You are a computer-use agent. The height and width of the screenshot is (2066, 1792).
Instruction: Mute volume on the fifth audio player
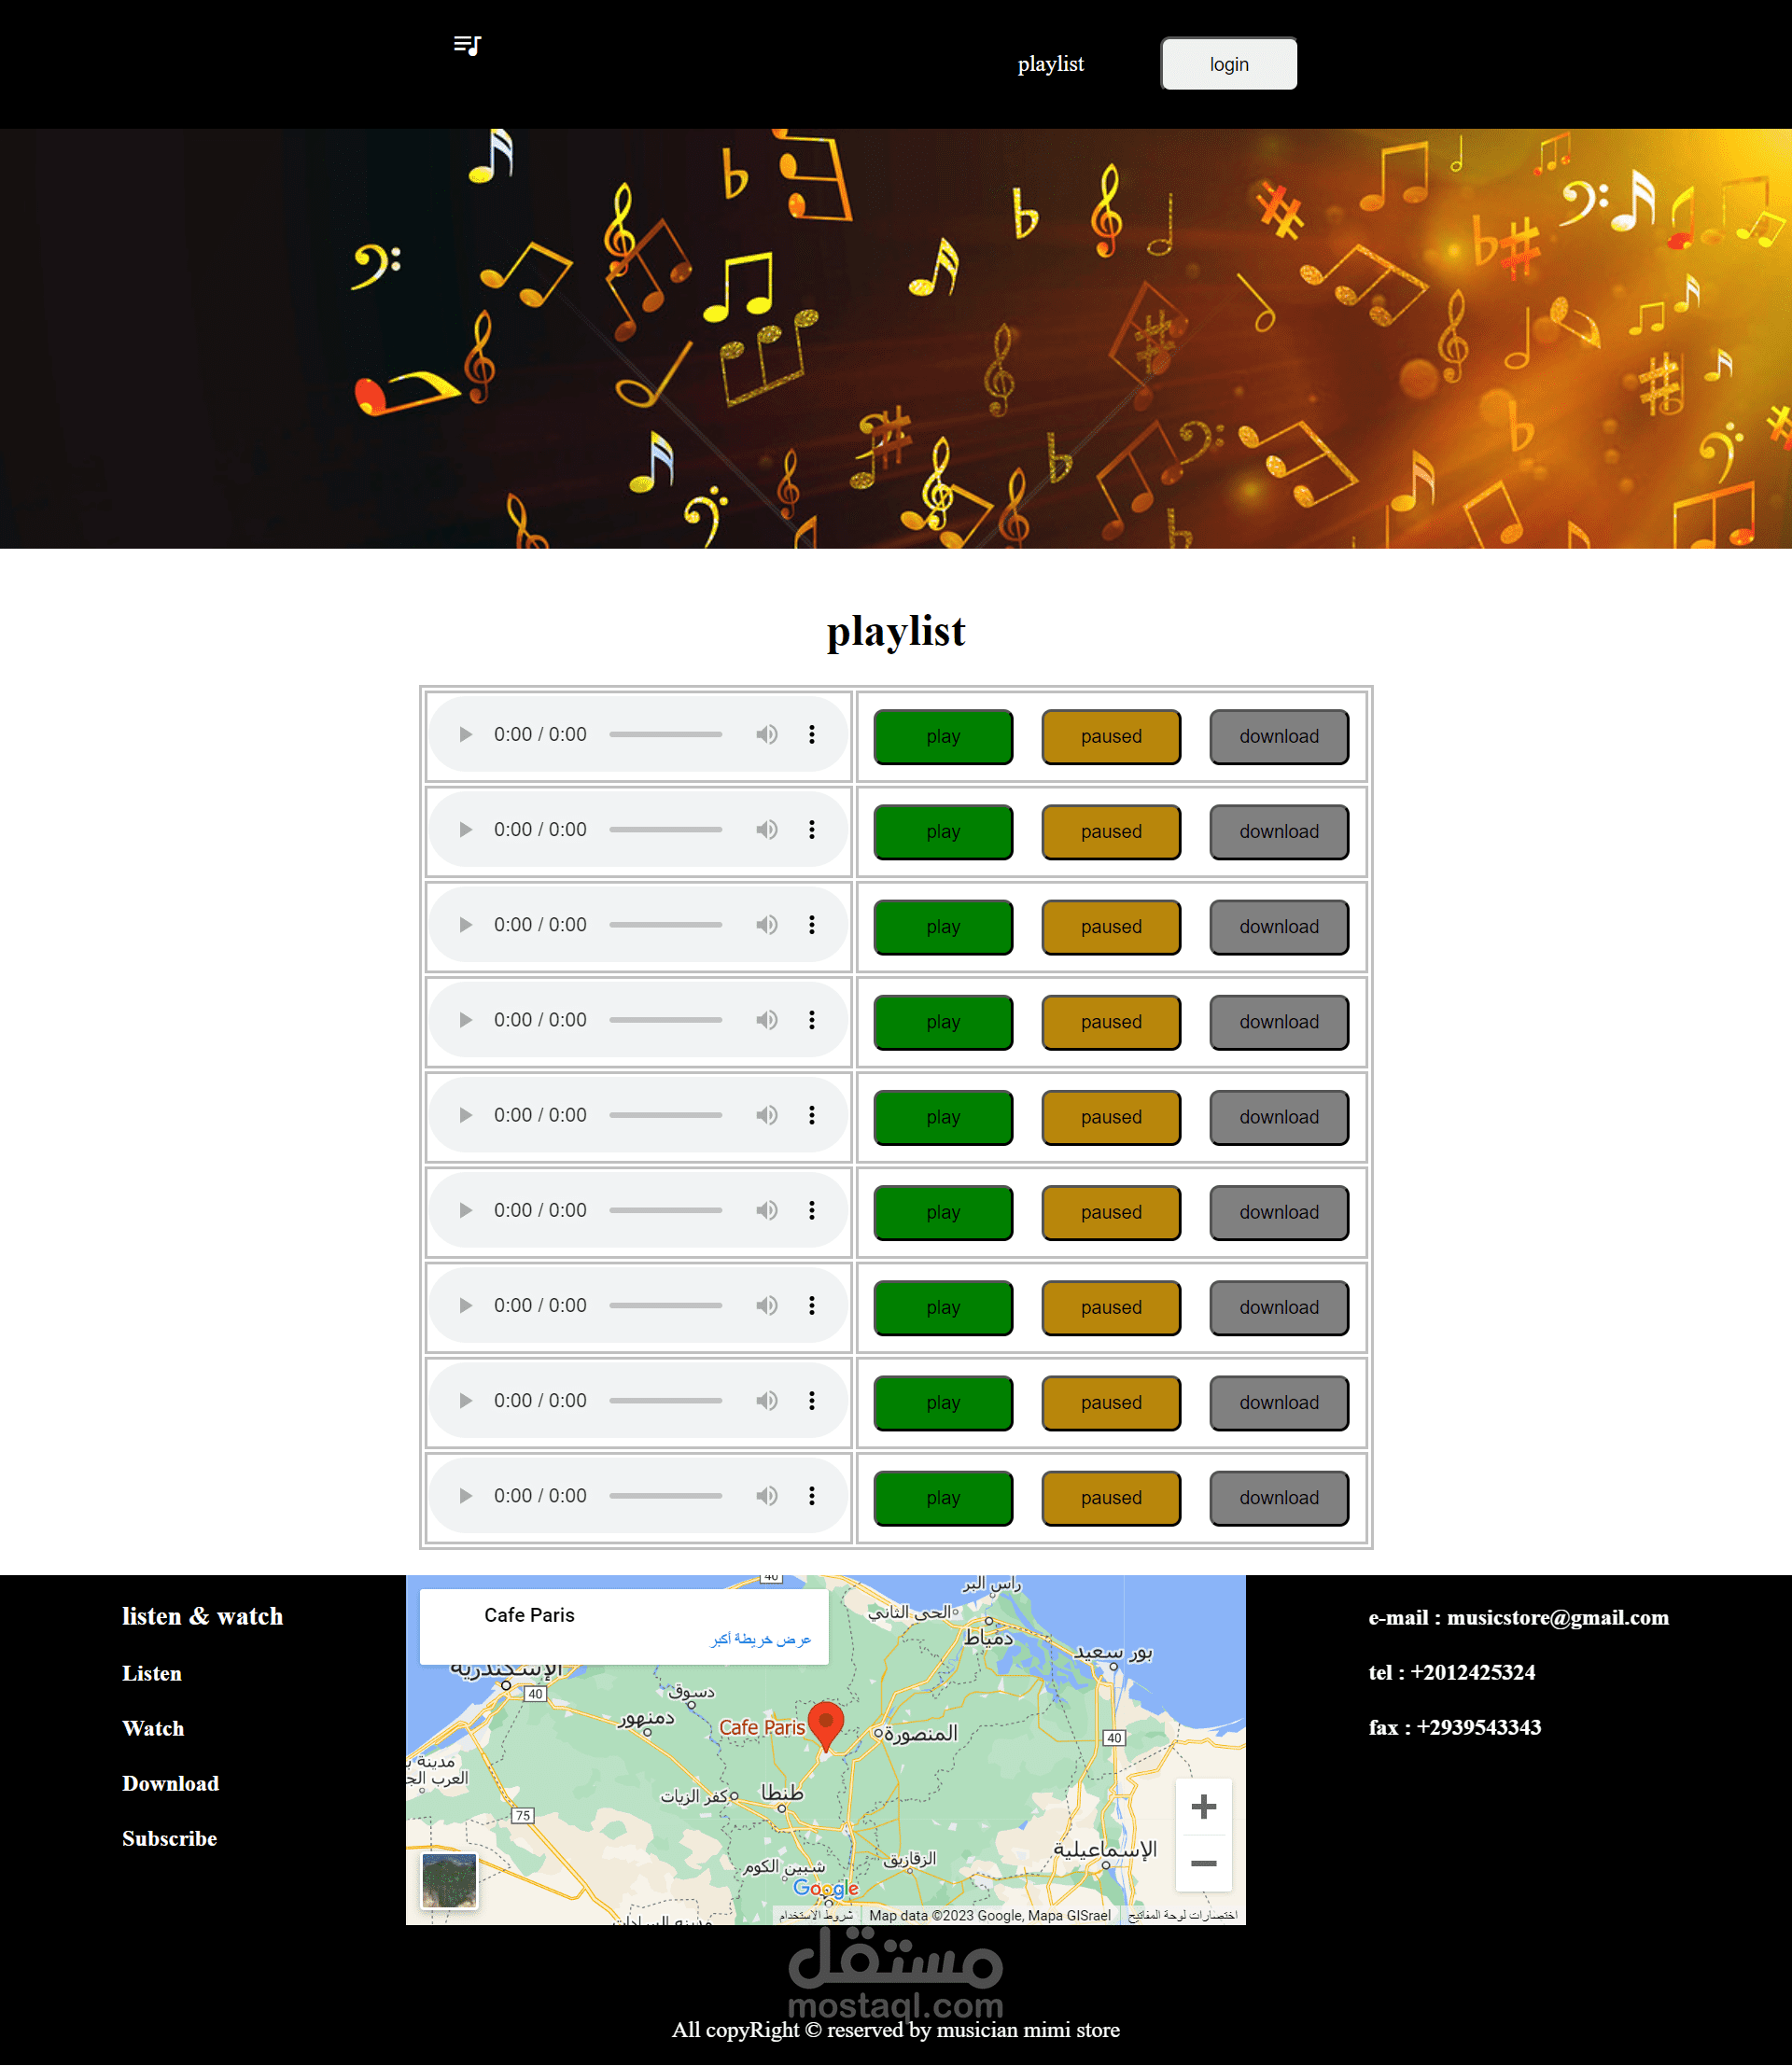(x=766, y=1115)
